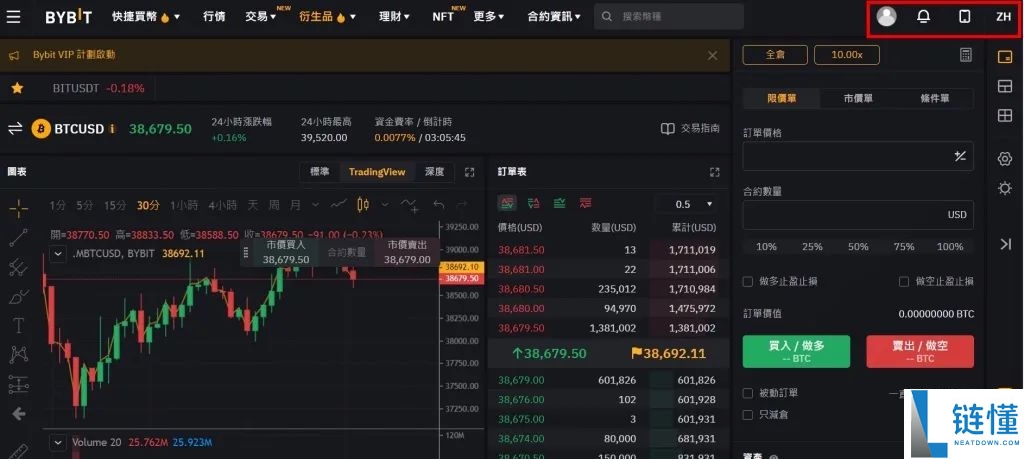The image size is (1024, 459).
Task: Select the text annotation tool
Action: click(18, 325)
